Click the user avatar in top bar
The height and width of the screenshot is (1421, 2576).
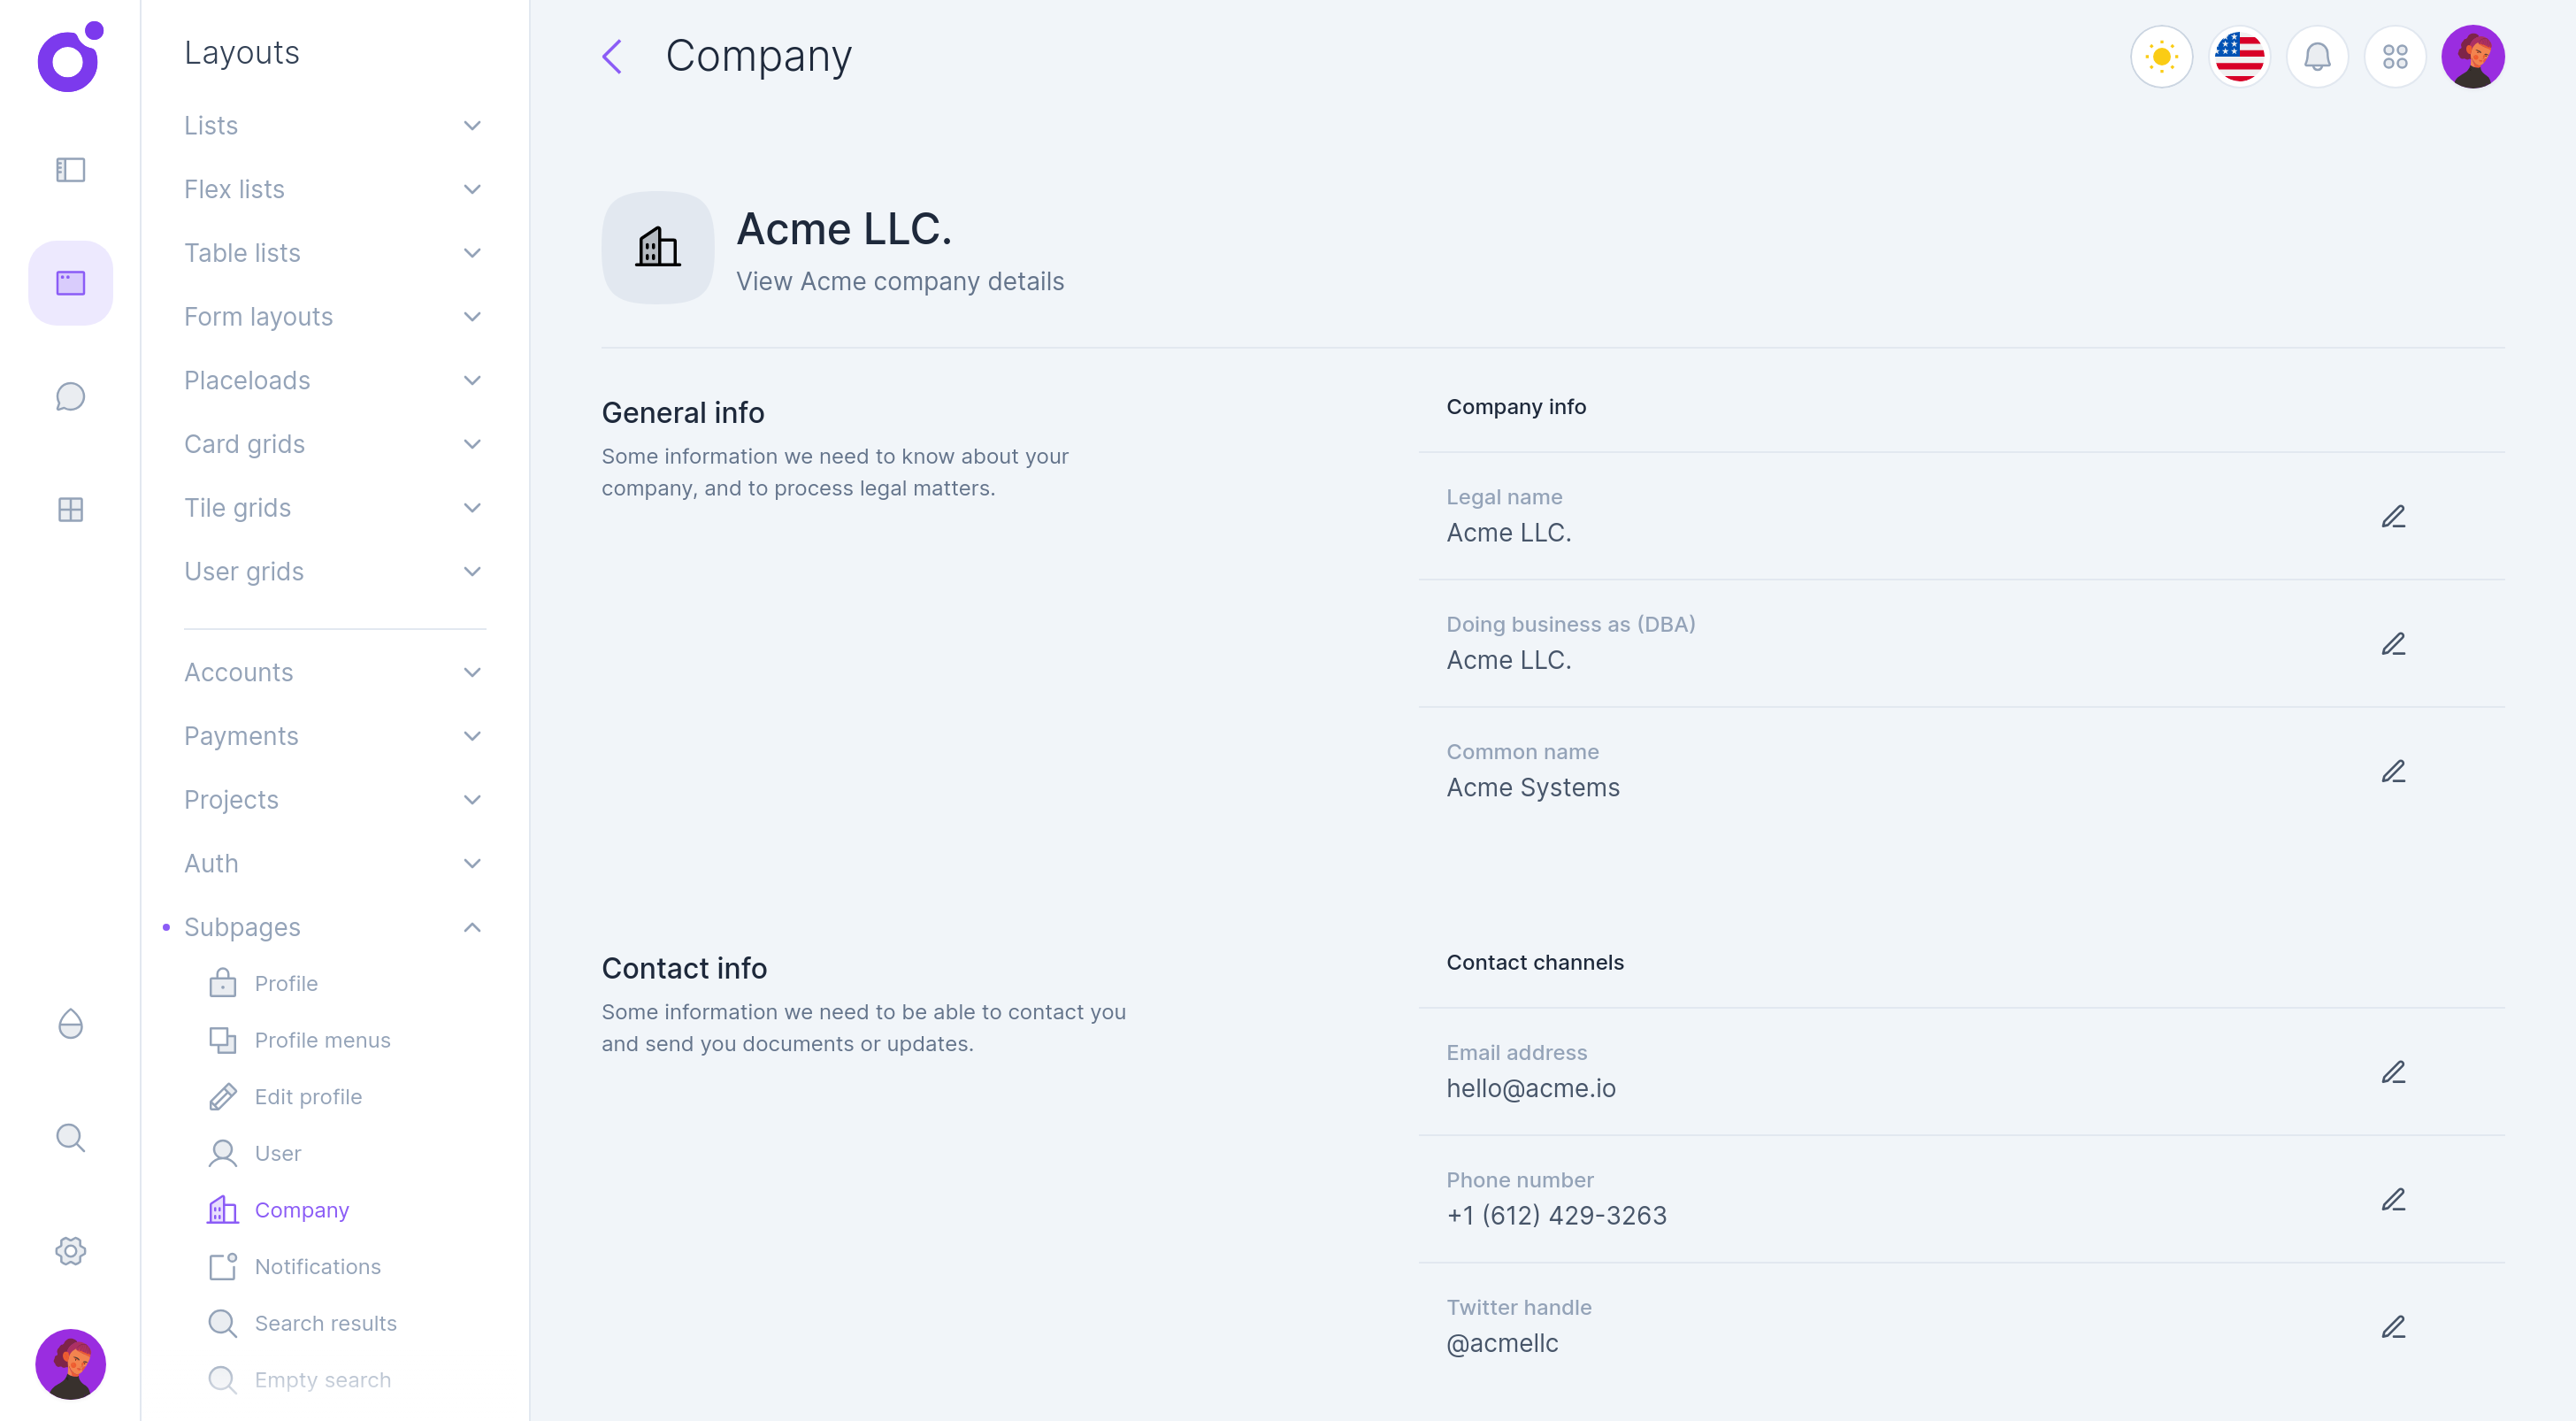tap(2472, 57)
